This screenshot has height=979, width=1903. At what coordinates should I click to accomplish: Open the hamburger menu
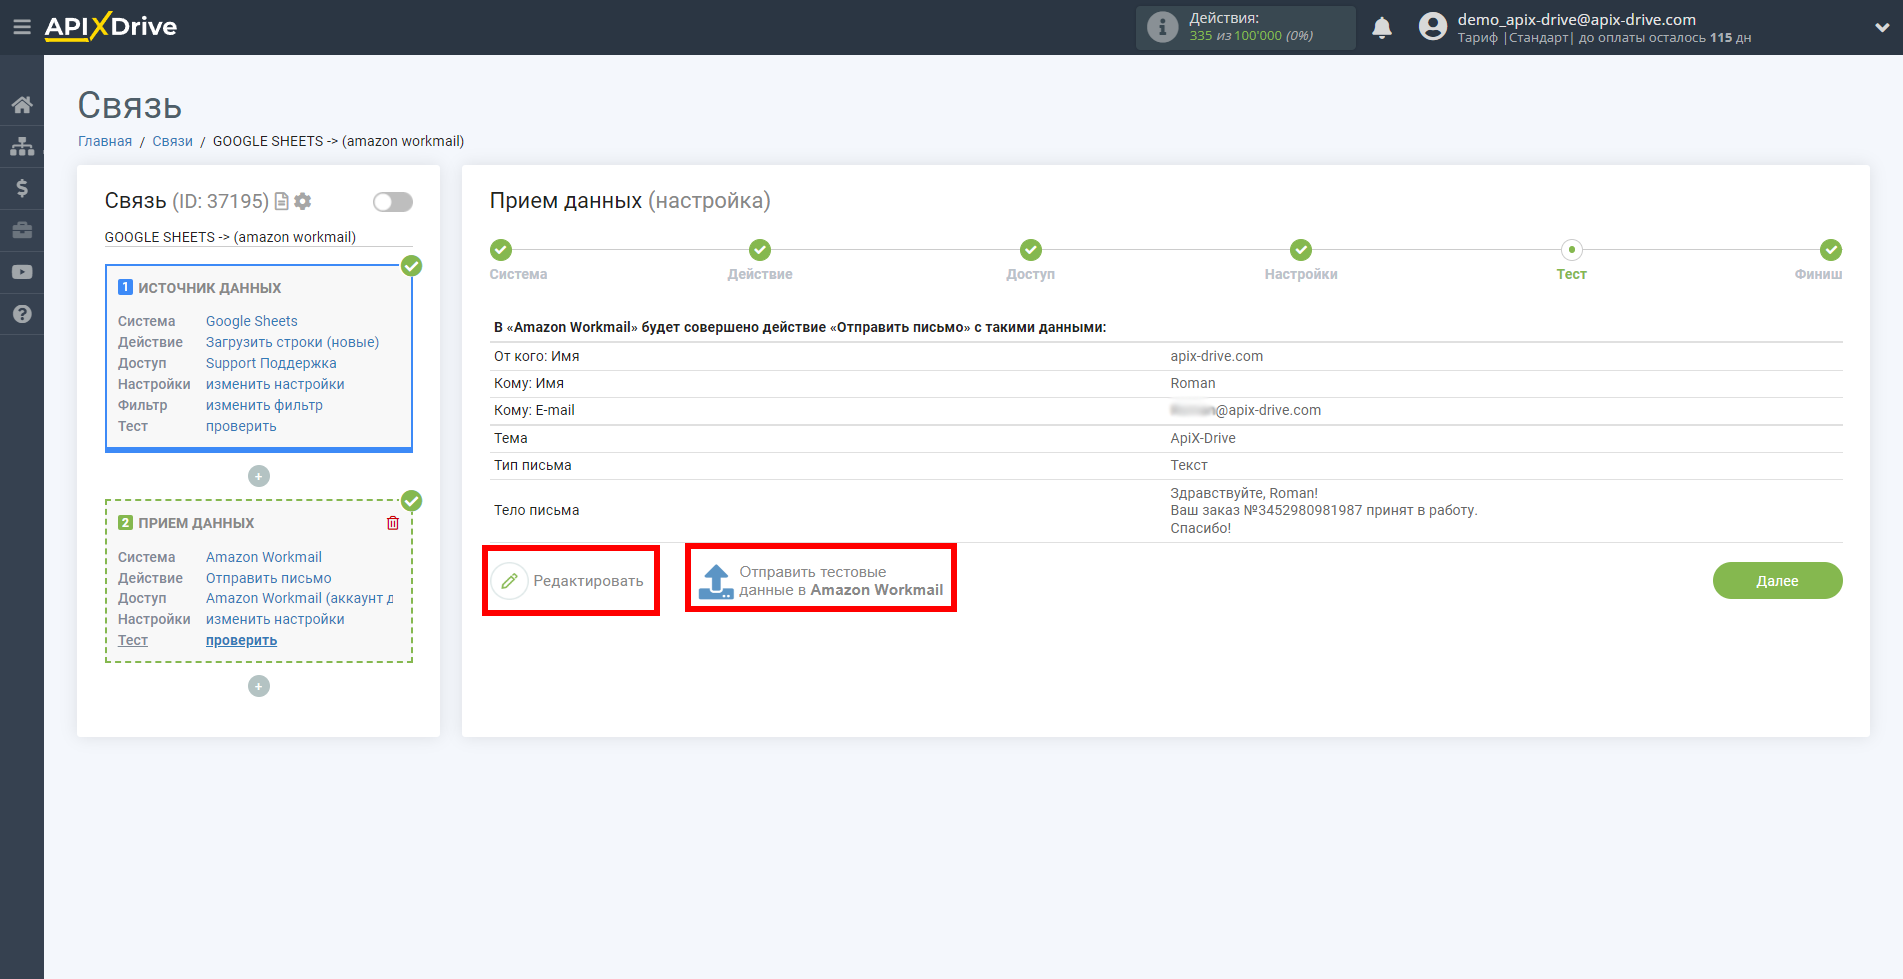click(21, 27)
